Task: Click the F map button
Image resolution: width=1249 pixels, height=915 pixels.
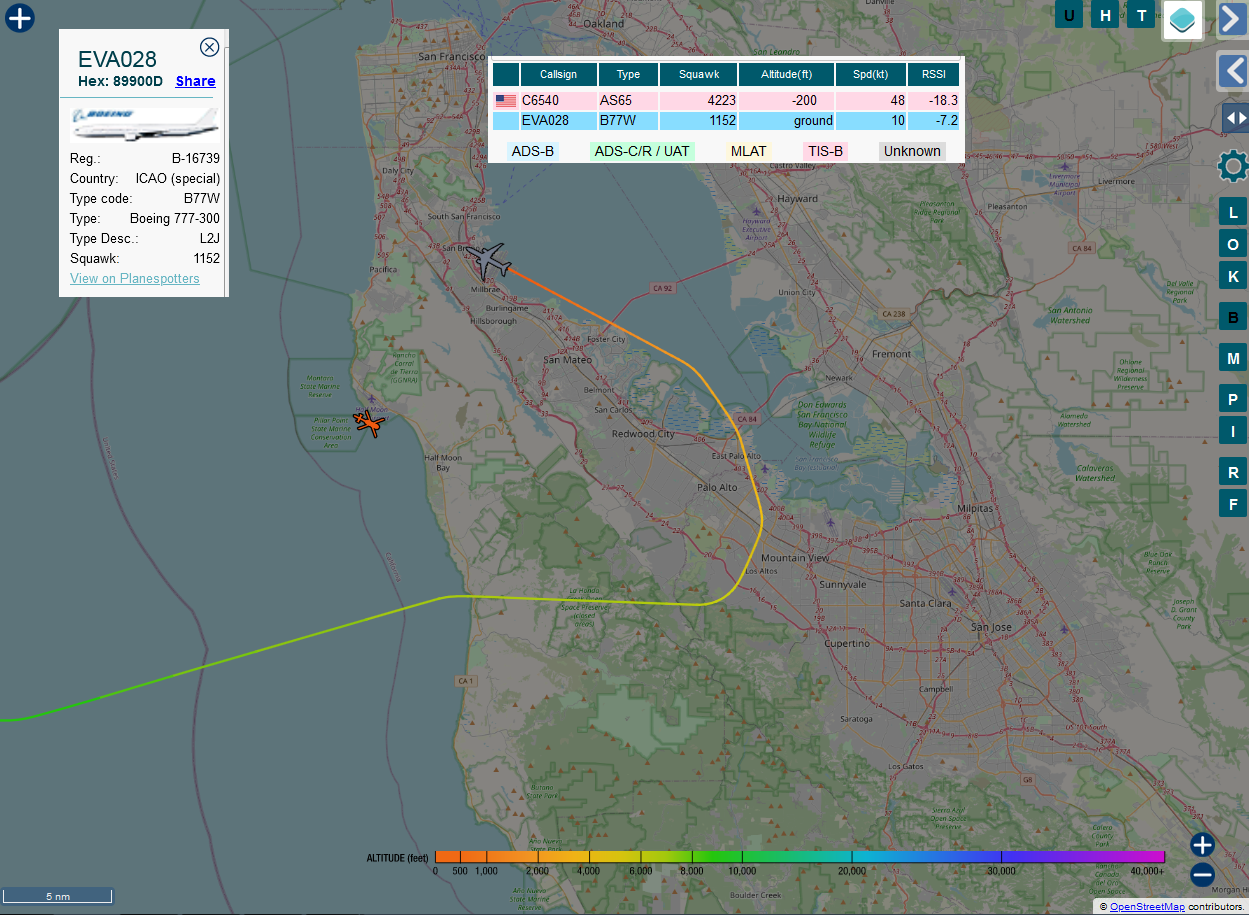Action: pos(1233,504)
